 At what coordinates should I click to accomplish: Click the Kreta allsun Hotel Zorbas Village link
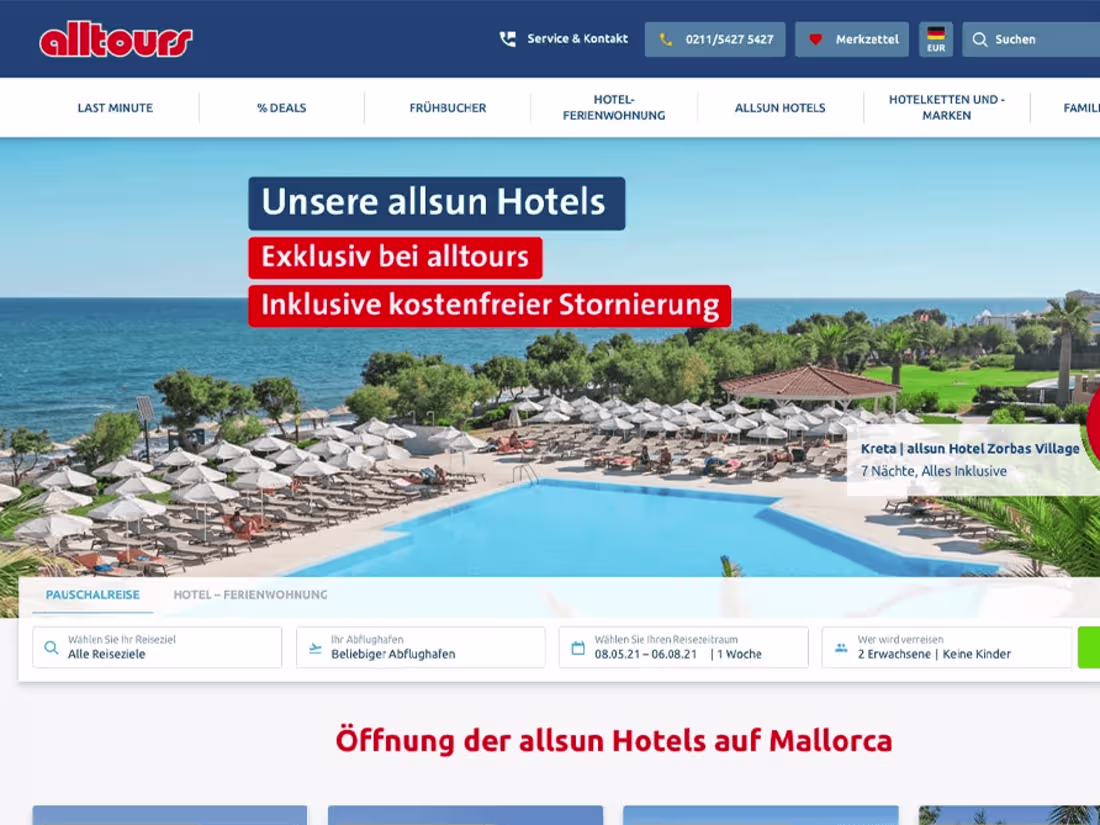tap(970, 448)
